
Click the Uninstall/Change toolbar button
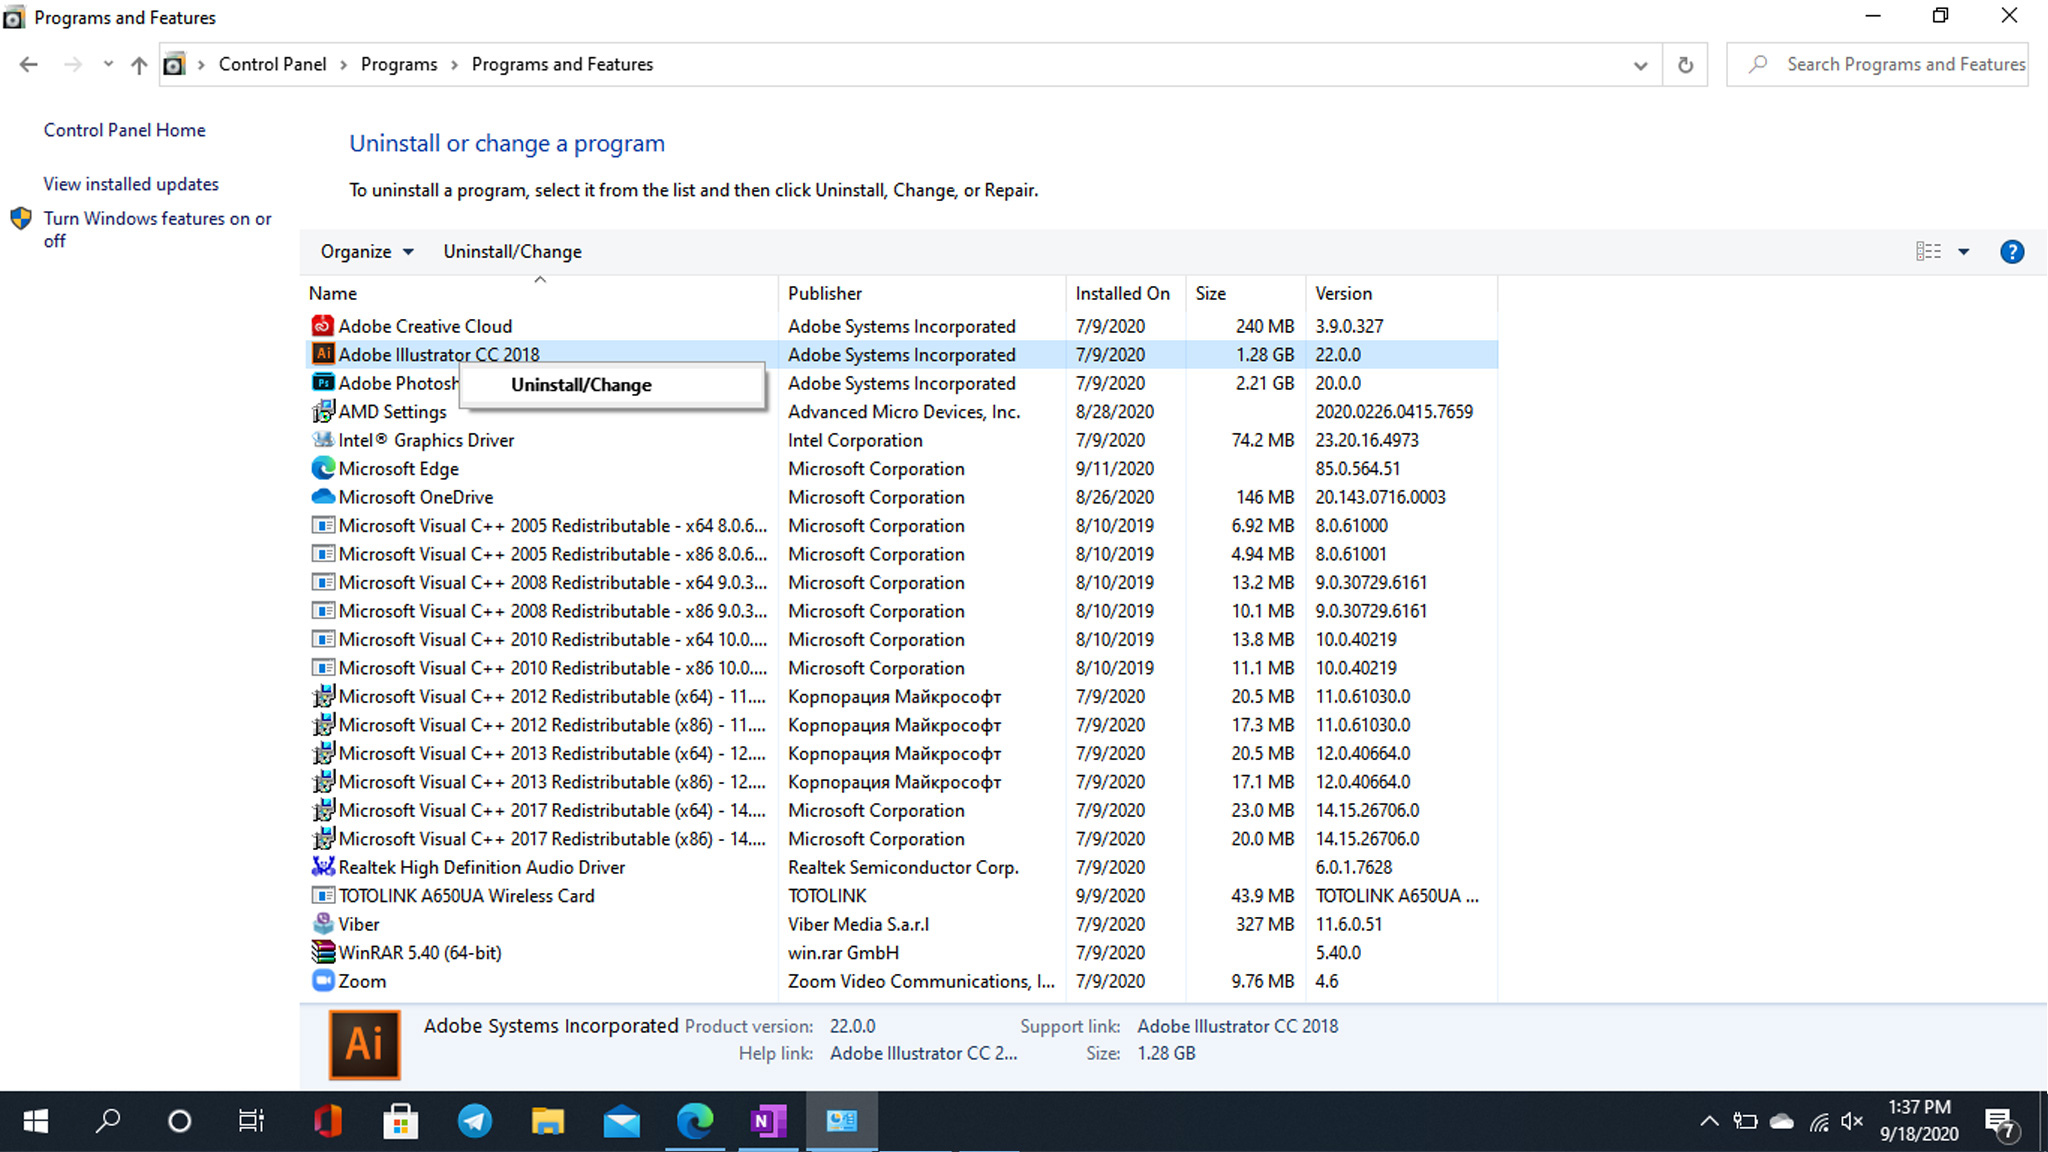tap(512, 252)
